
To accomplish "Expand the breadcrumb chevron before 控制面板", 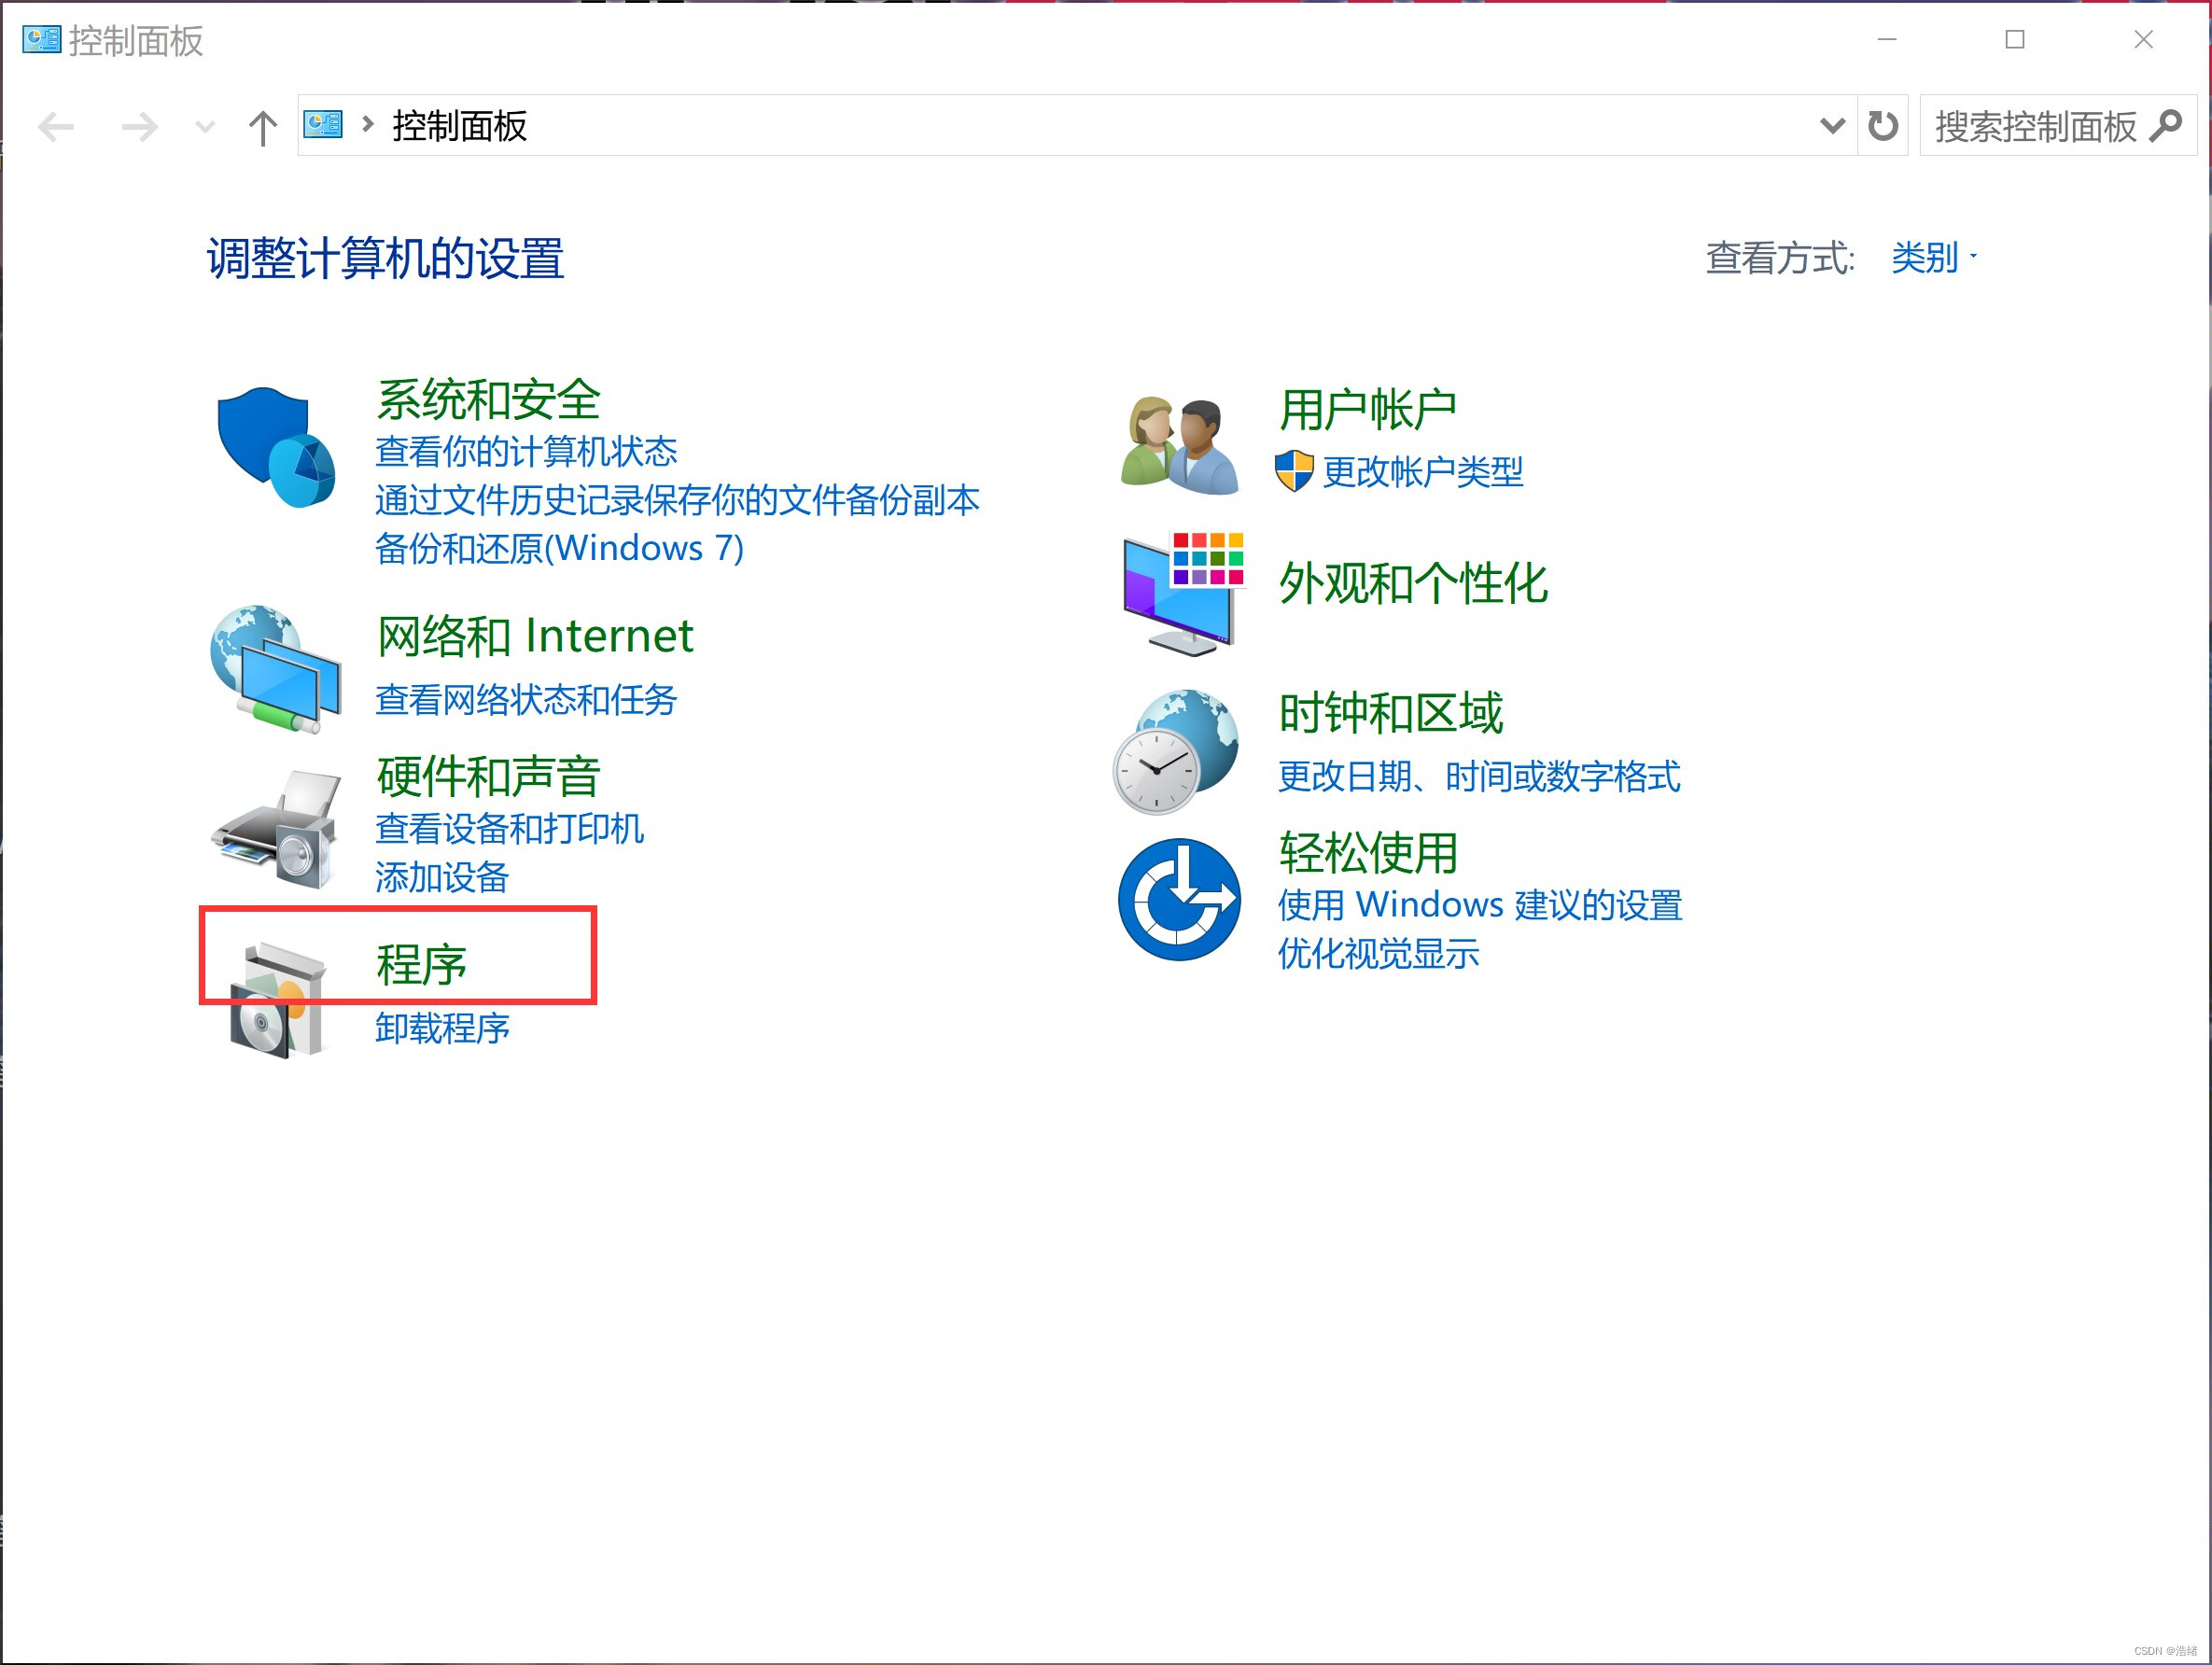I will point(368,124).
